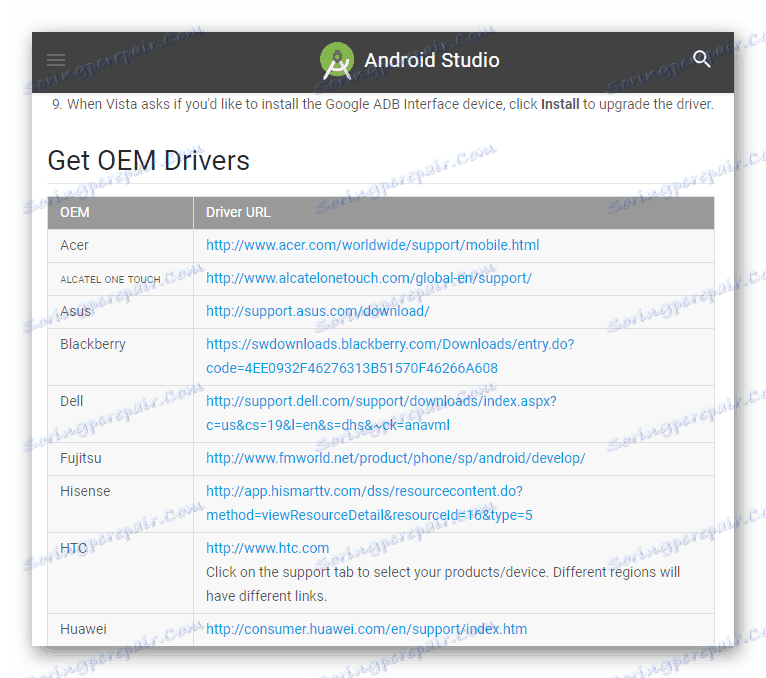Open the Dell support downloads link
The image size is (766, 678).
click(x=381, y=413)
